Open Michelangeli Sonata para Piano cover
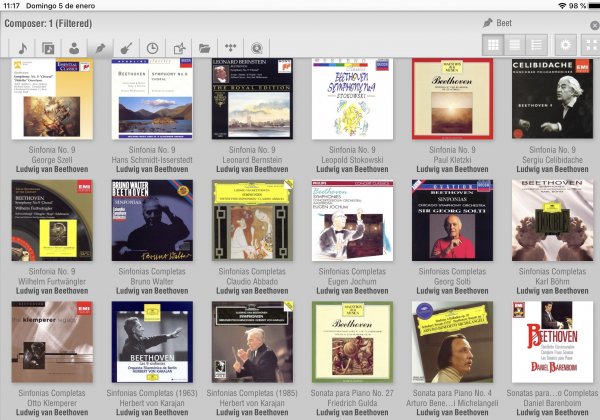 click(x=452, y=342)
